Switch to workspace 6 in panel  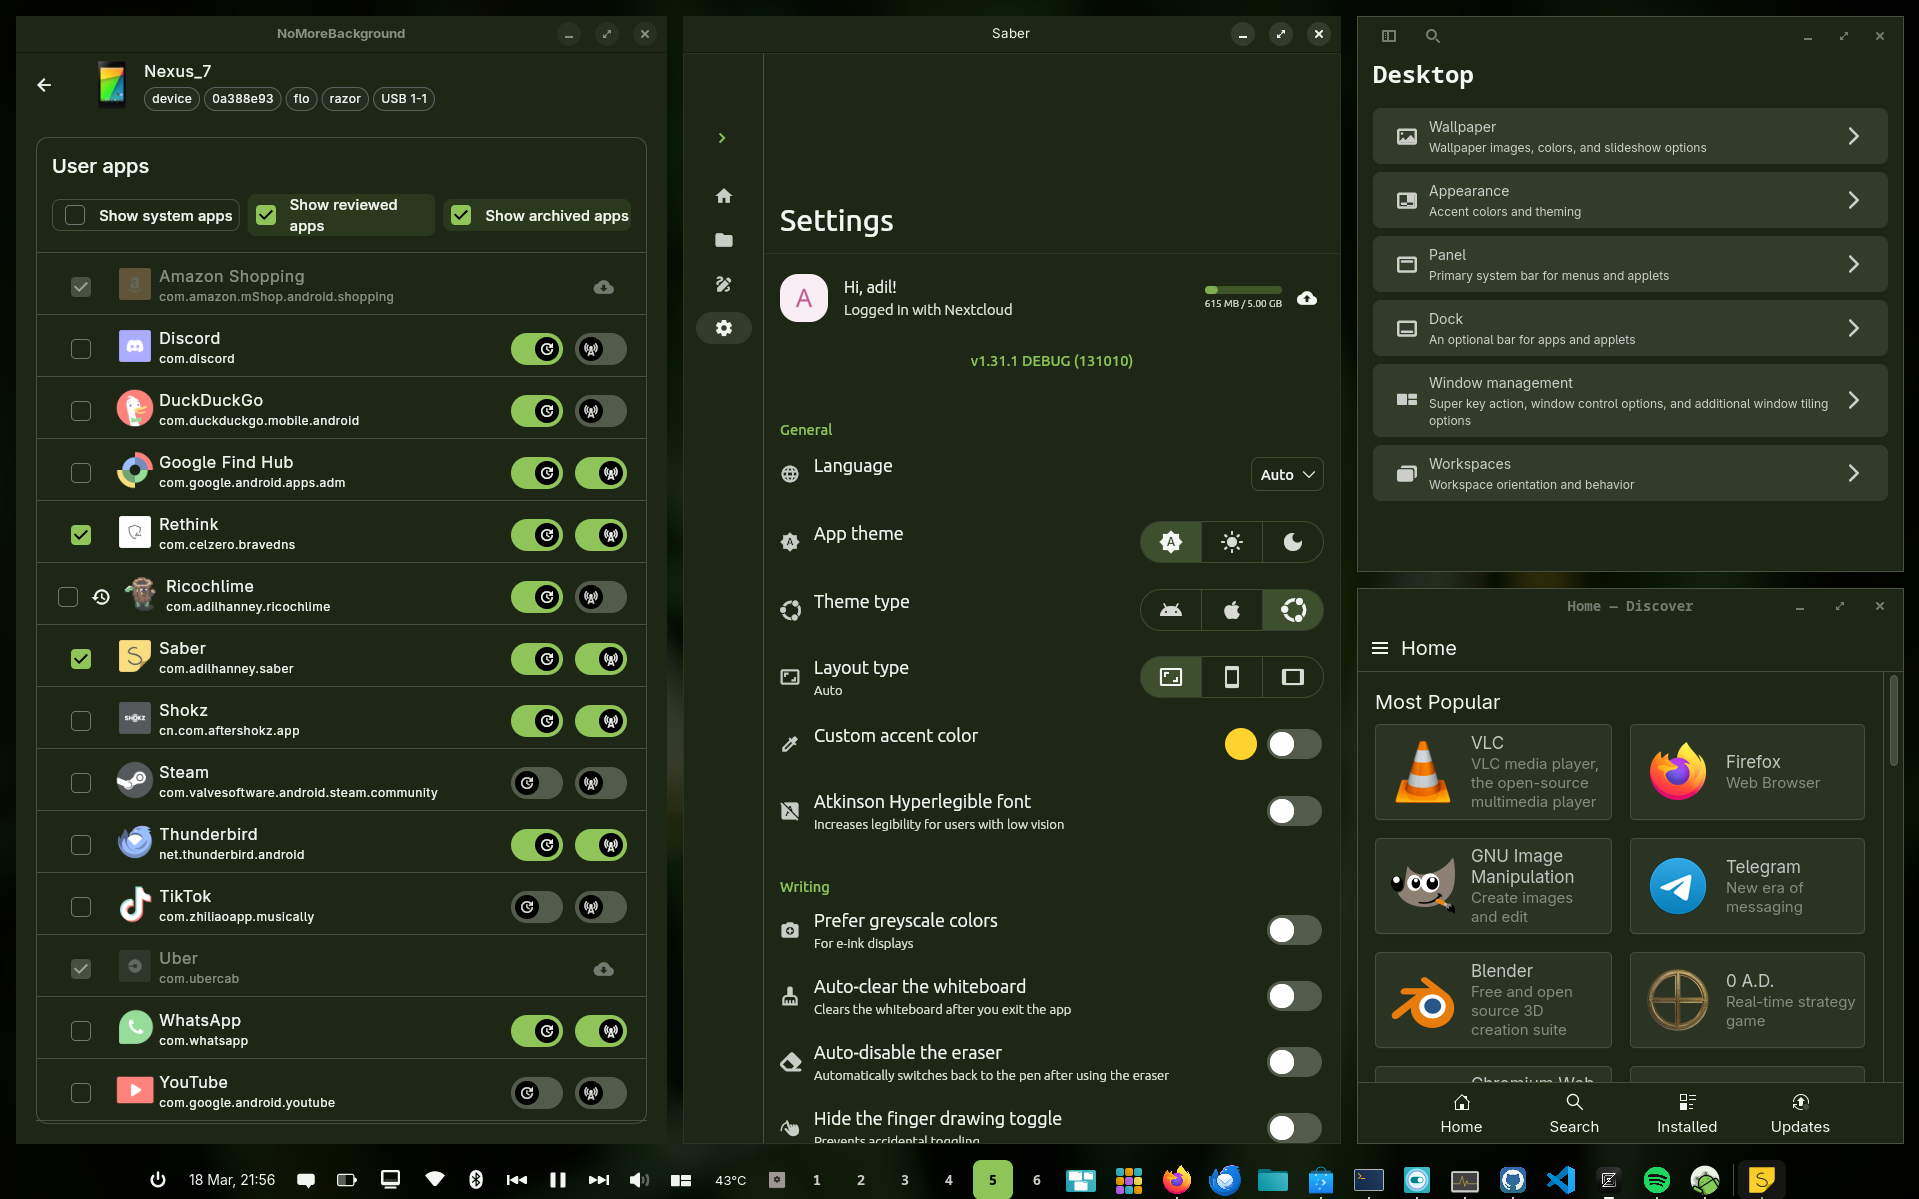pyautogui.click(x=1037, y=1180)
